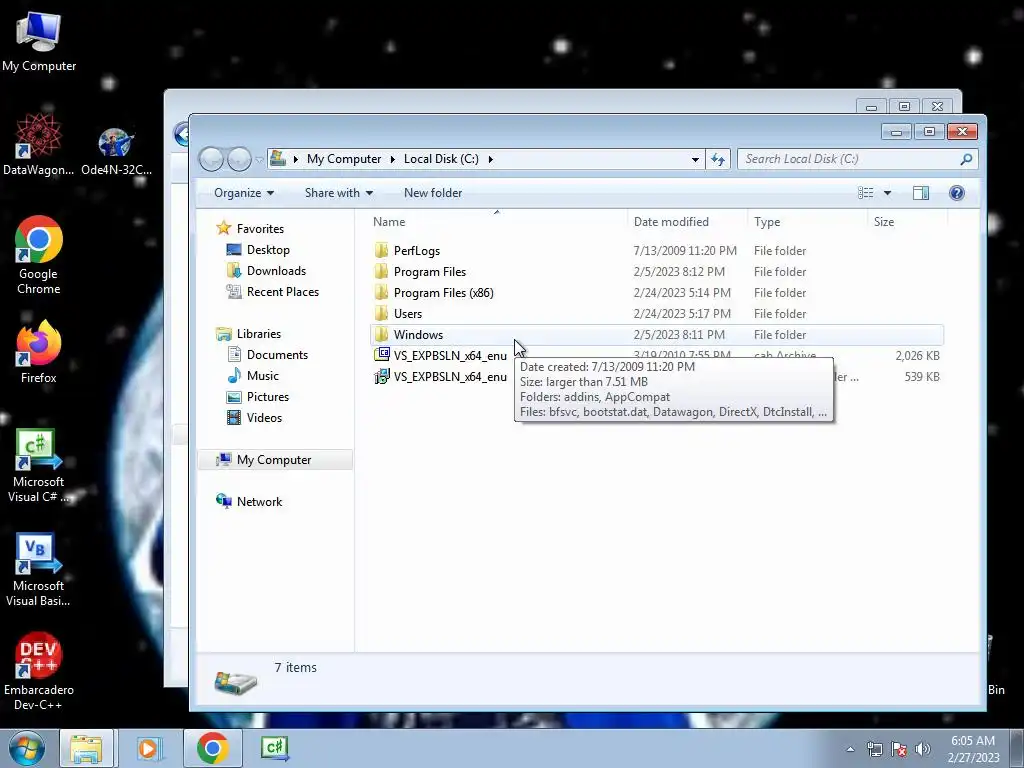Click the volume speaker tray icon

click(923, 749)
